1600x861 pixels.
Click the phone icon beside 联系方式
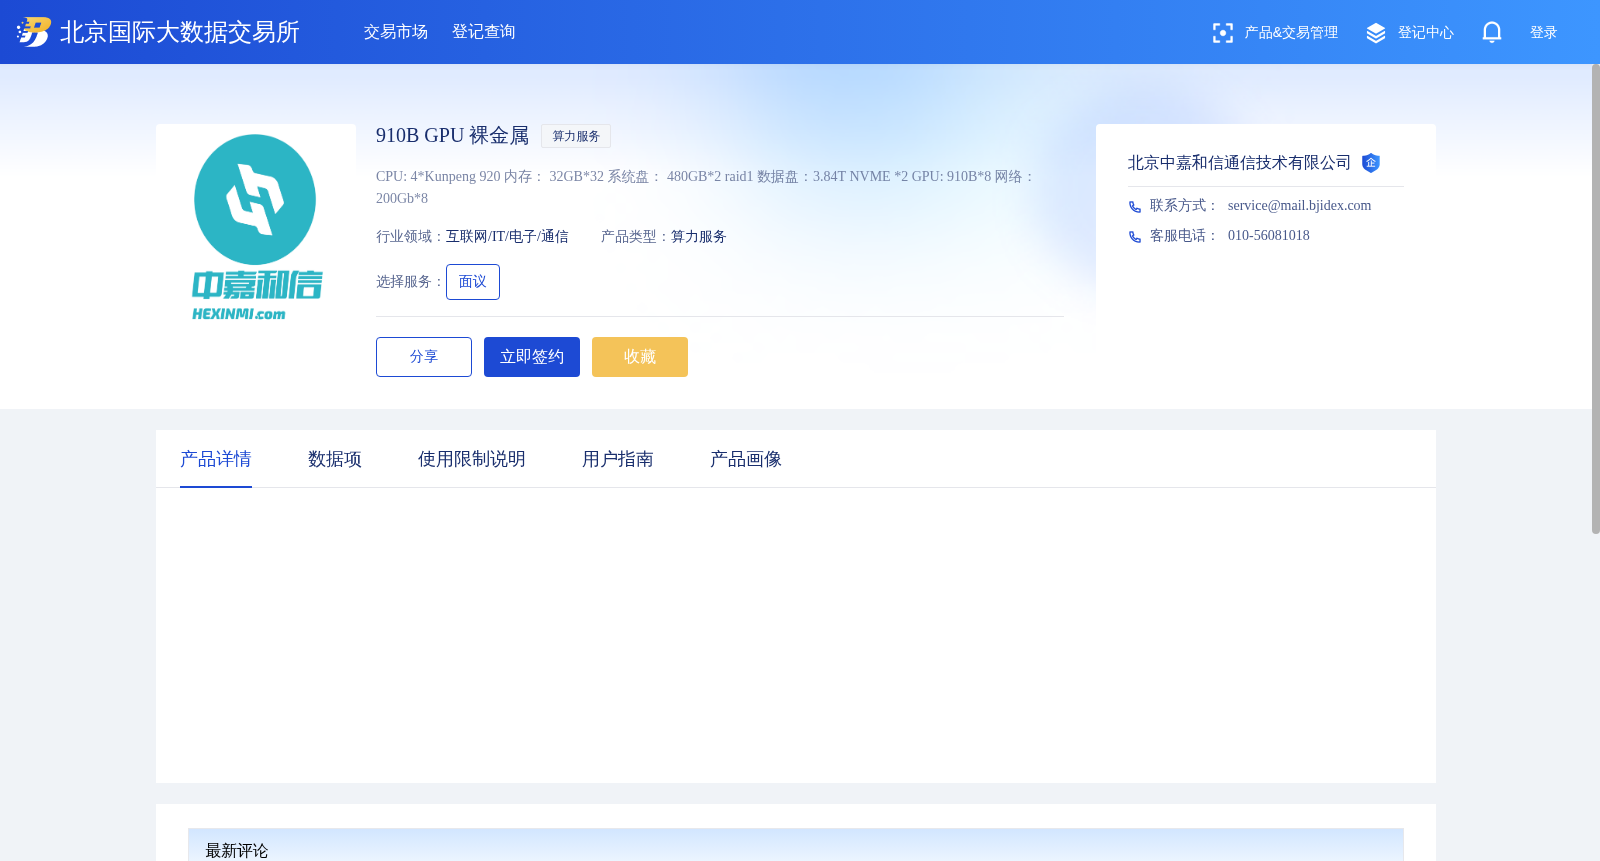coord(1135,207)
